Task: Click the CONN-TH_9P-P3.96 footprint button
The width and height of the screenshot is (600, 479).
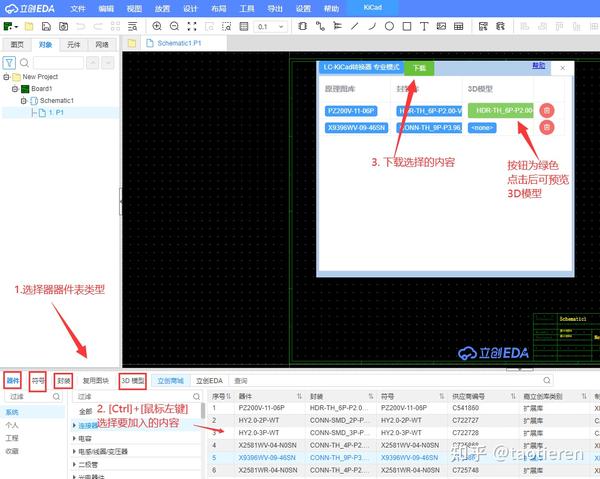Action: tap(429, 127)
